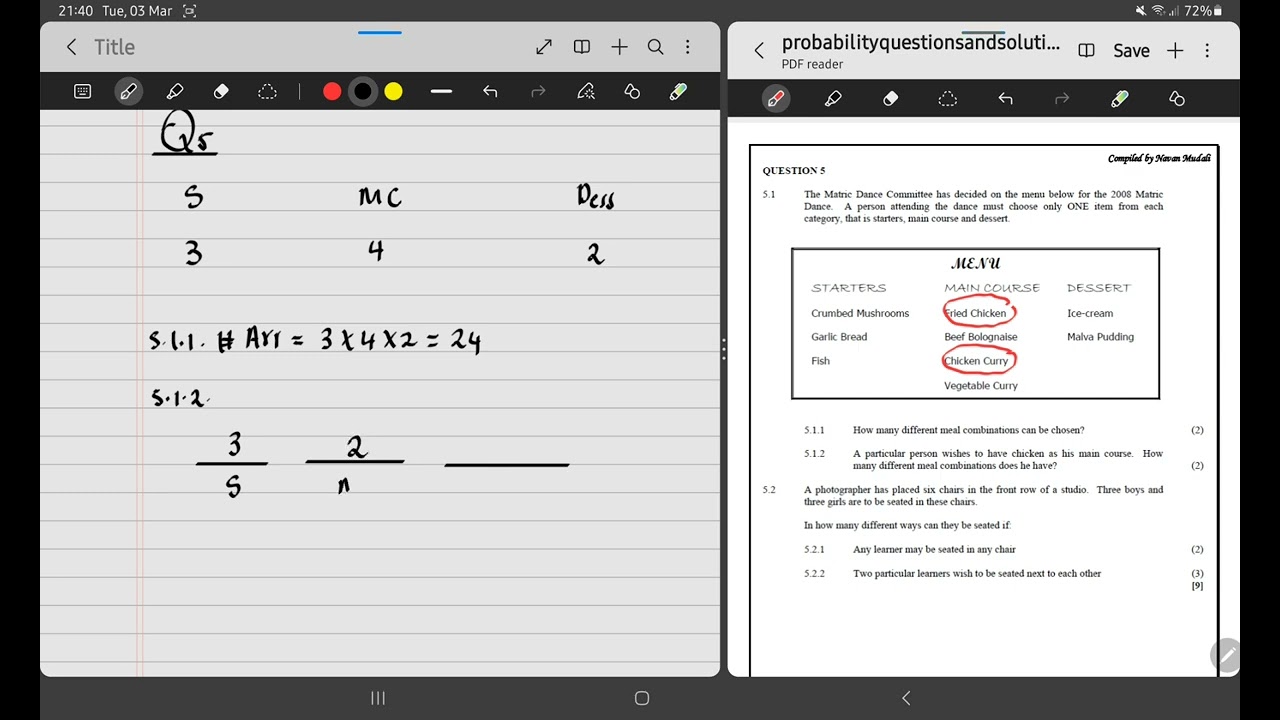This screenshot has height=720, width=1280.
Task: Tap Ice-cream in the desserts
Action: point(1090,313)
